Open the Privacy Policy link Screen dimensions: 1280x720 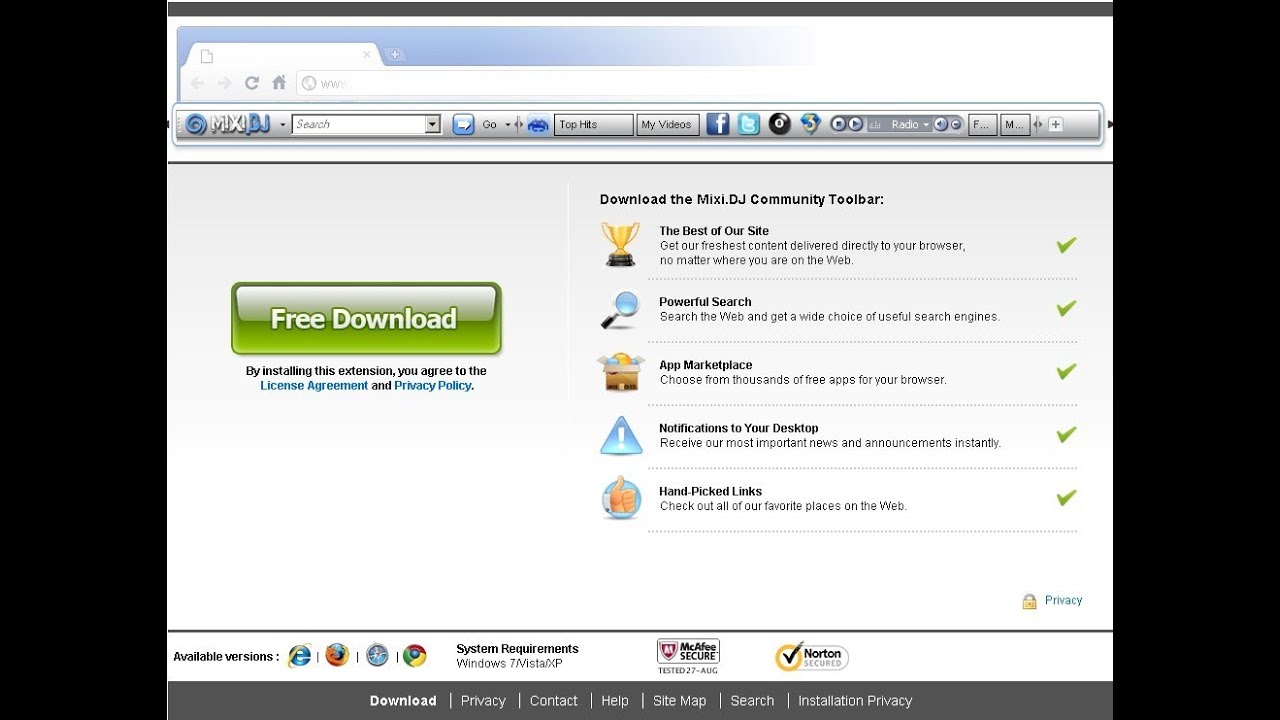432,386
